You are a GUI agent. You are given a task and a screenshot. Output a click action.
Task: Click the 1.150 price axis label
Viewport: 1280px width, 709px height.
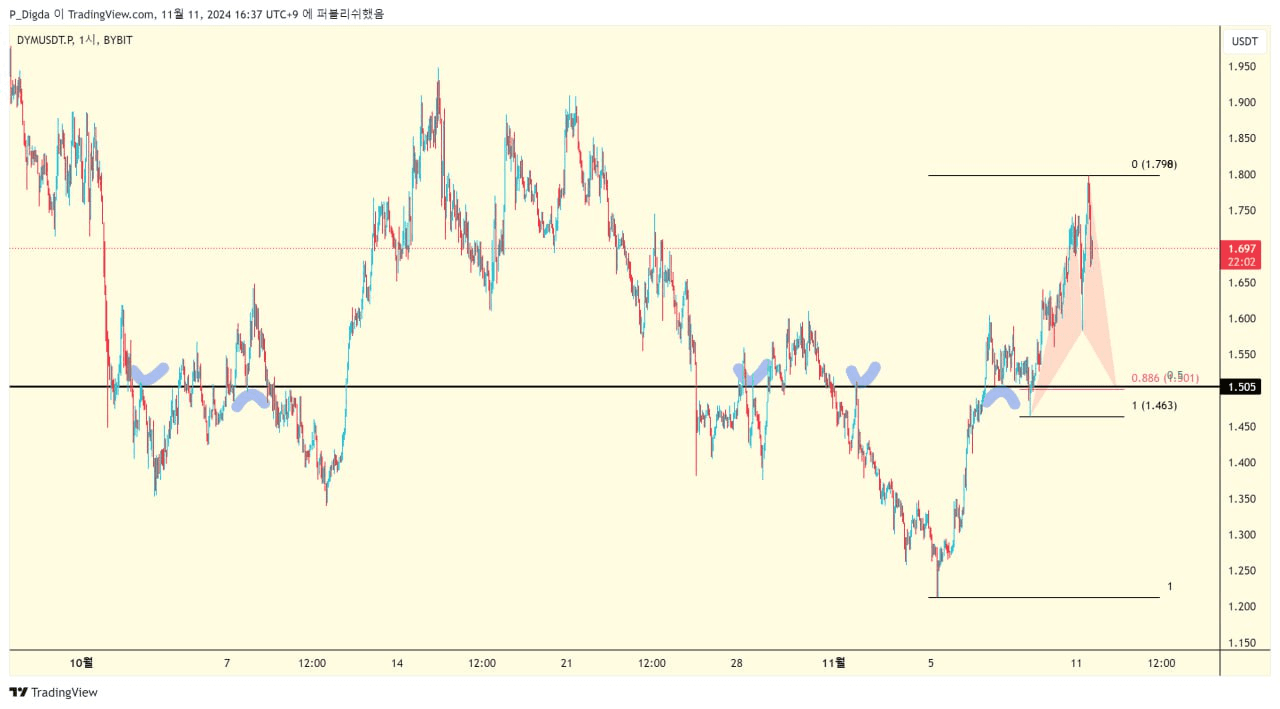[x=1242, y=643]
